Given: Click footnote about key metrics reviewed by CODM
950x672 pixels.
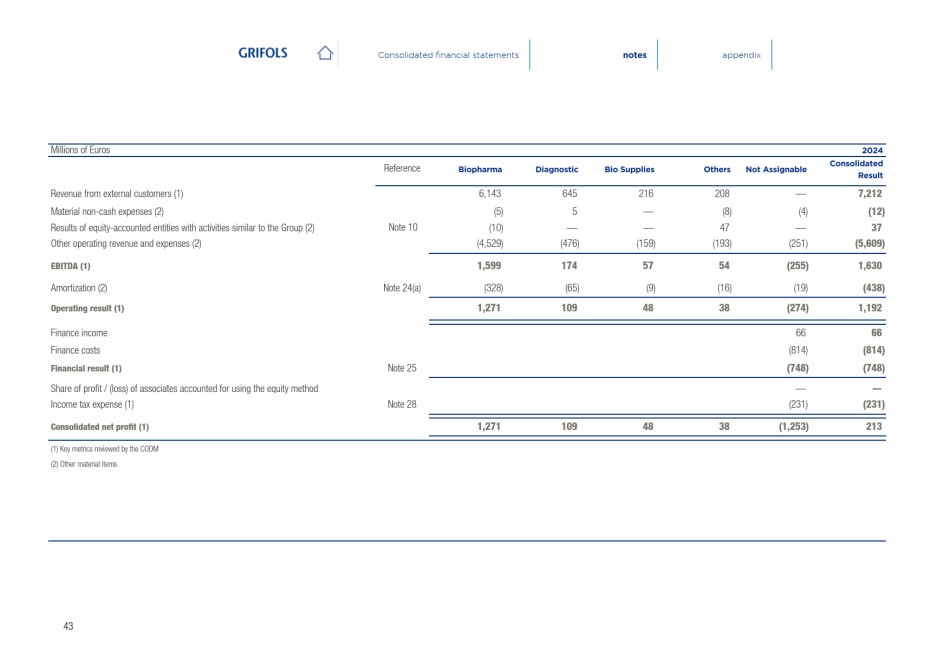Looking at the screenshot, I should [x=104, y=449].
